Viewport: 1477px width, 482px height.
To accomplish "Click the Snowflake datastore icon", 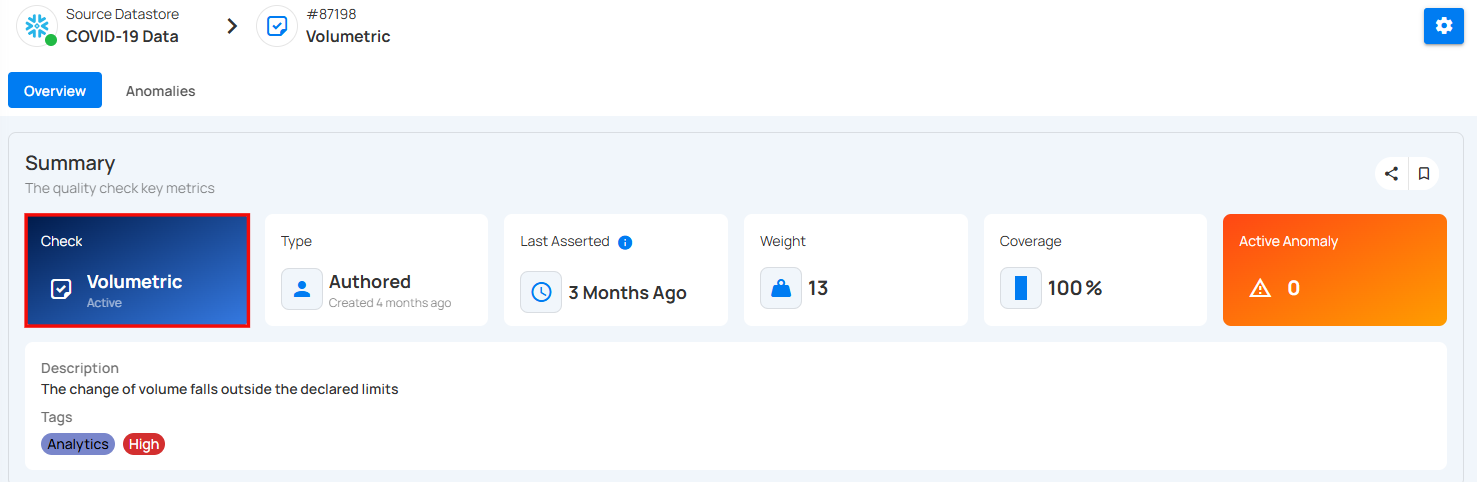I will (37, 26).
